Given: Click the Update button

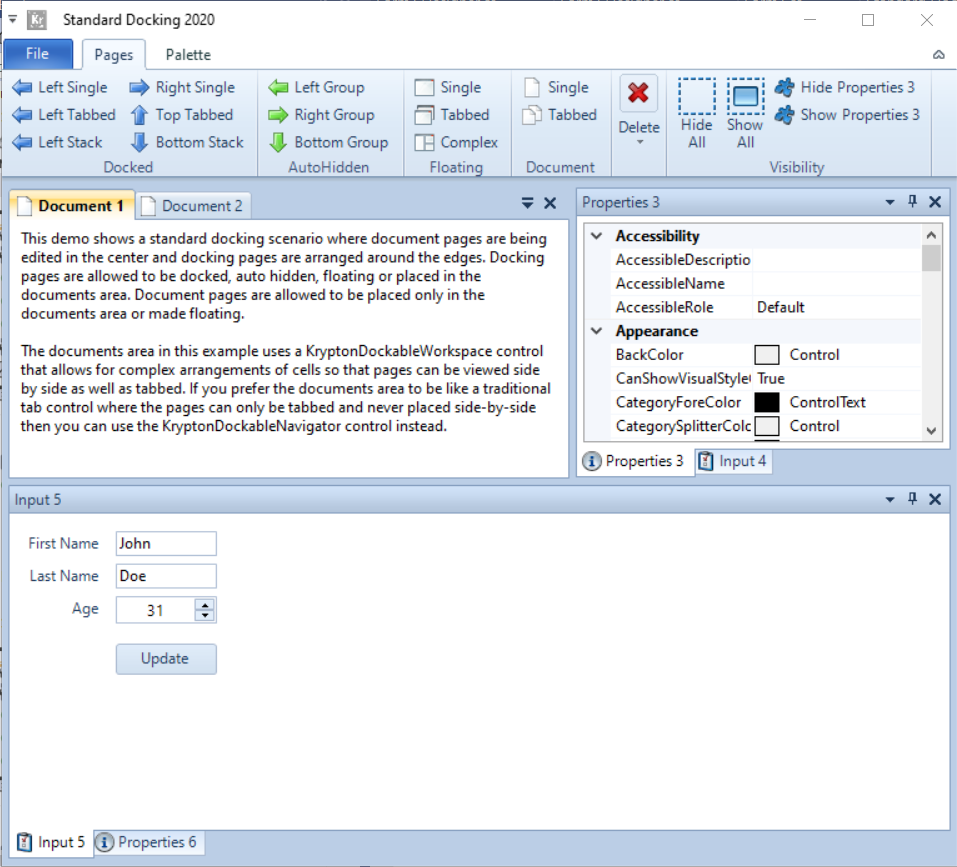Looking at the screenshot, I should [x=166, y=659].
